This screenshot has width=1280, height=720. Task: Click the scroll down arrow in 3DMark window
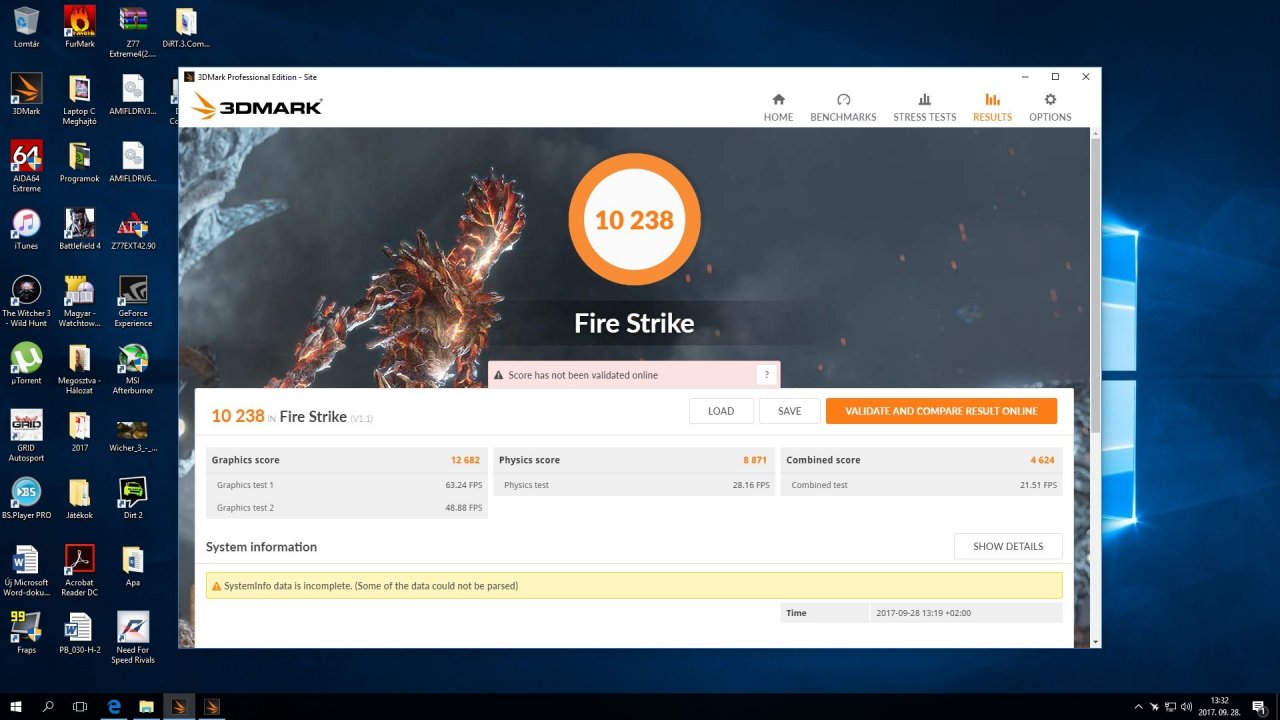click(x=1095, y=641)
